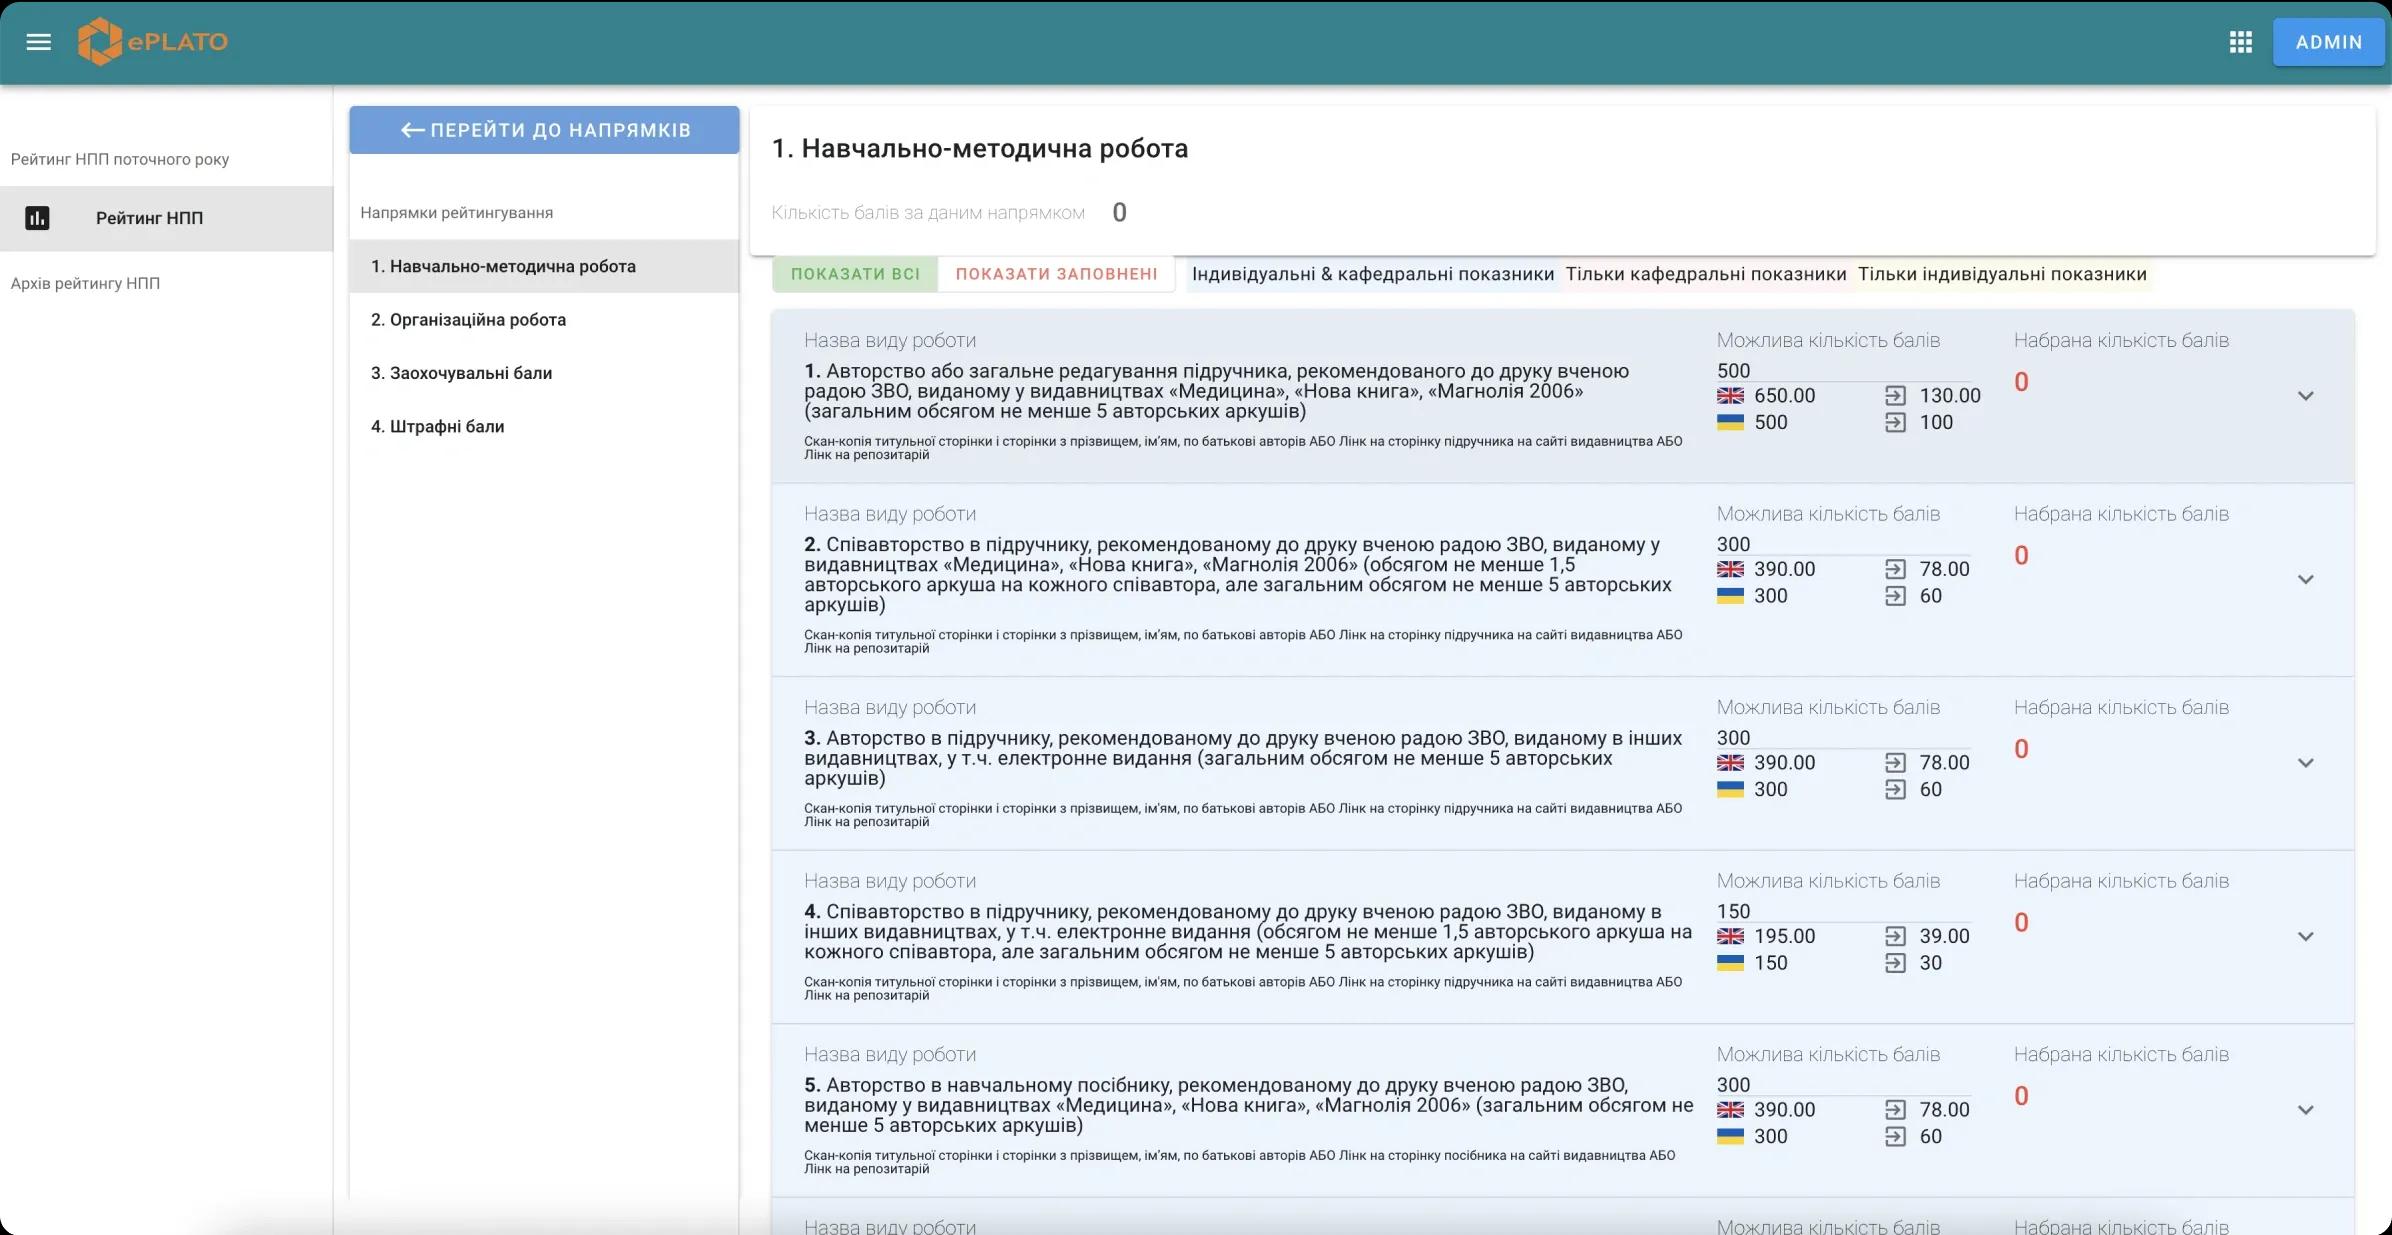
Task: Click UK flag icon beside 650.00
Action: tap(1730, 396)
